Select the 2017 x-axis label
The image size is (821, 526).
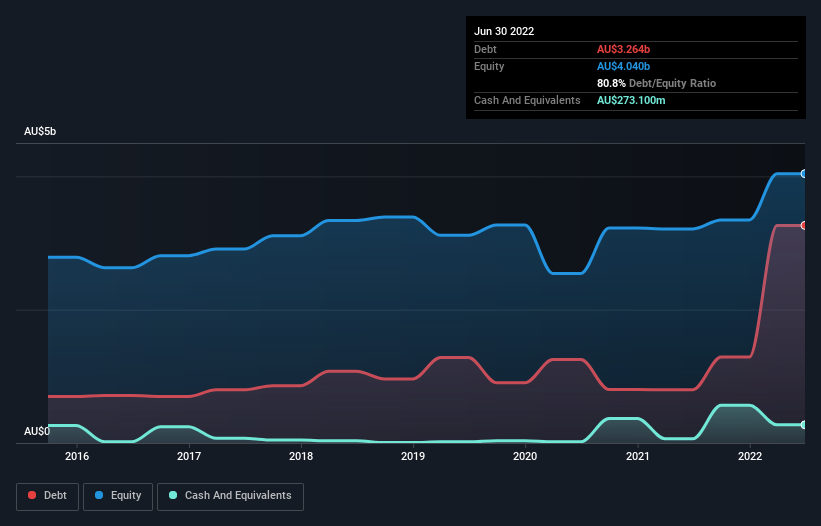[x=189, y=456]
